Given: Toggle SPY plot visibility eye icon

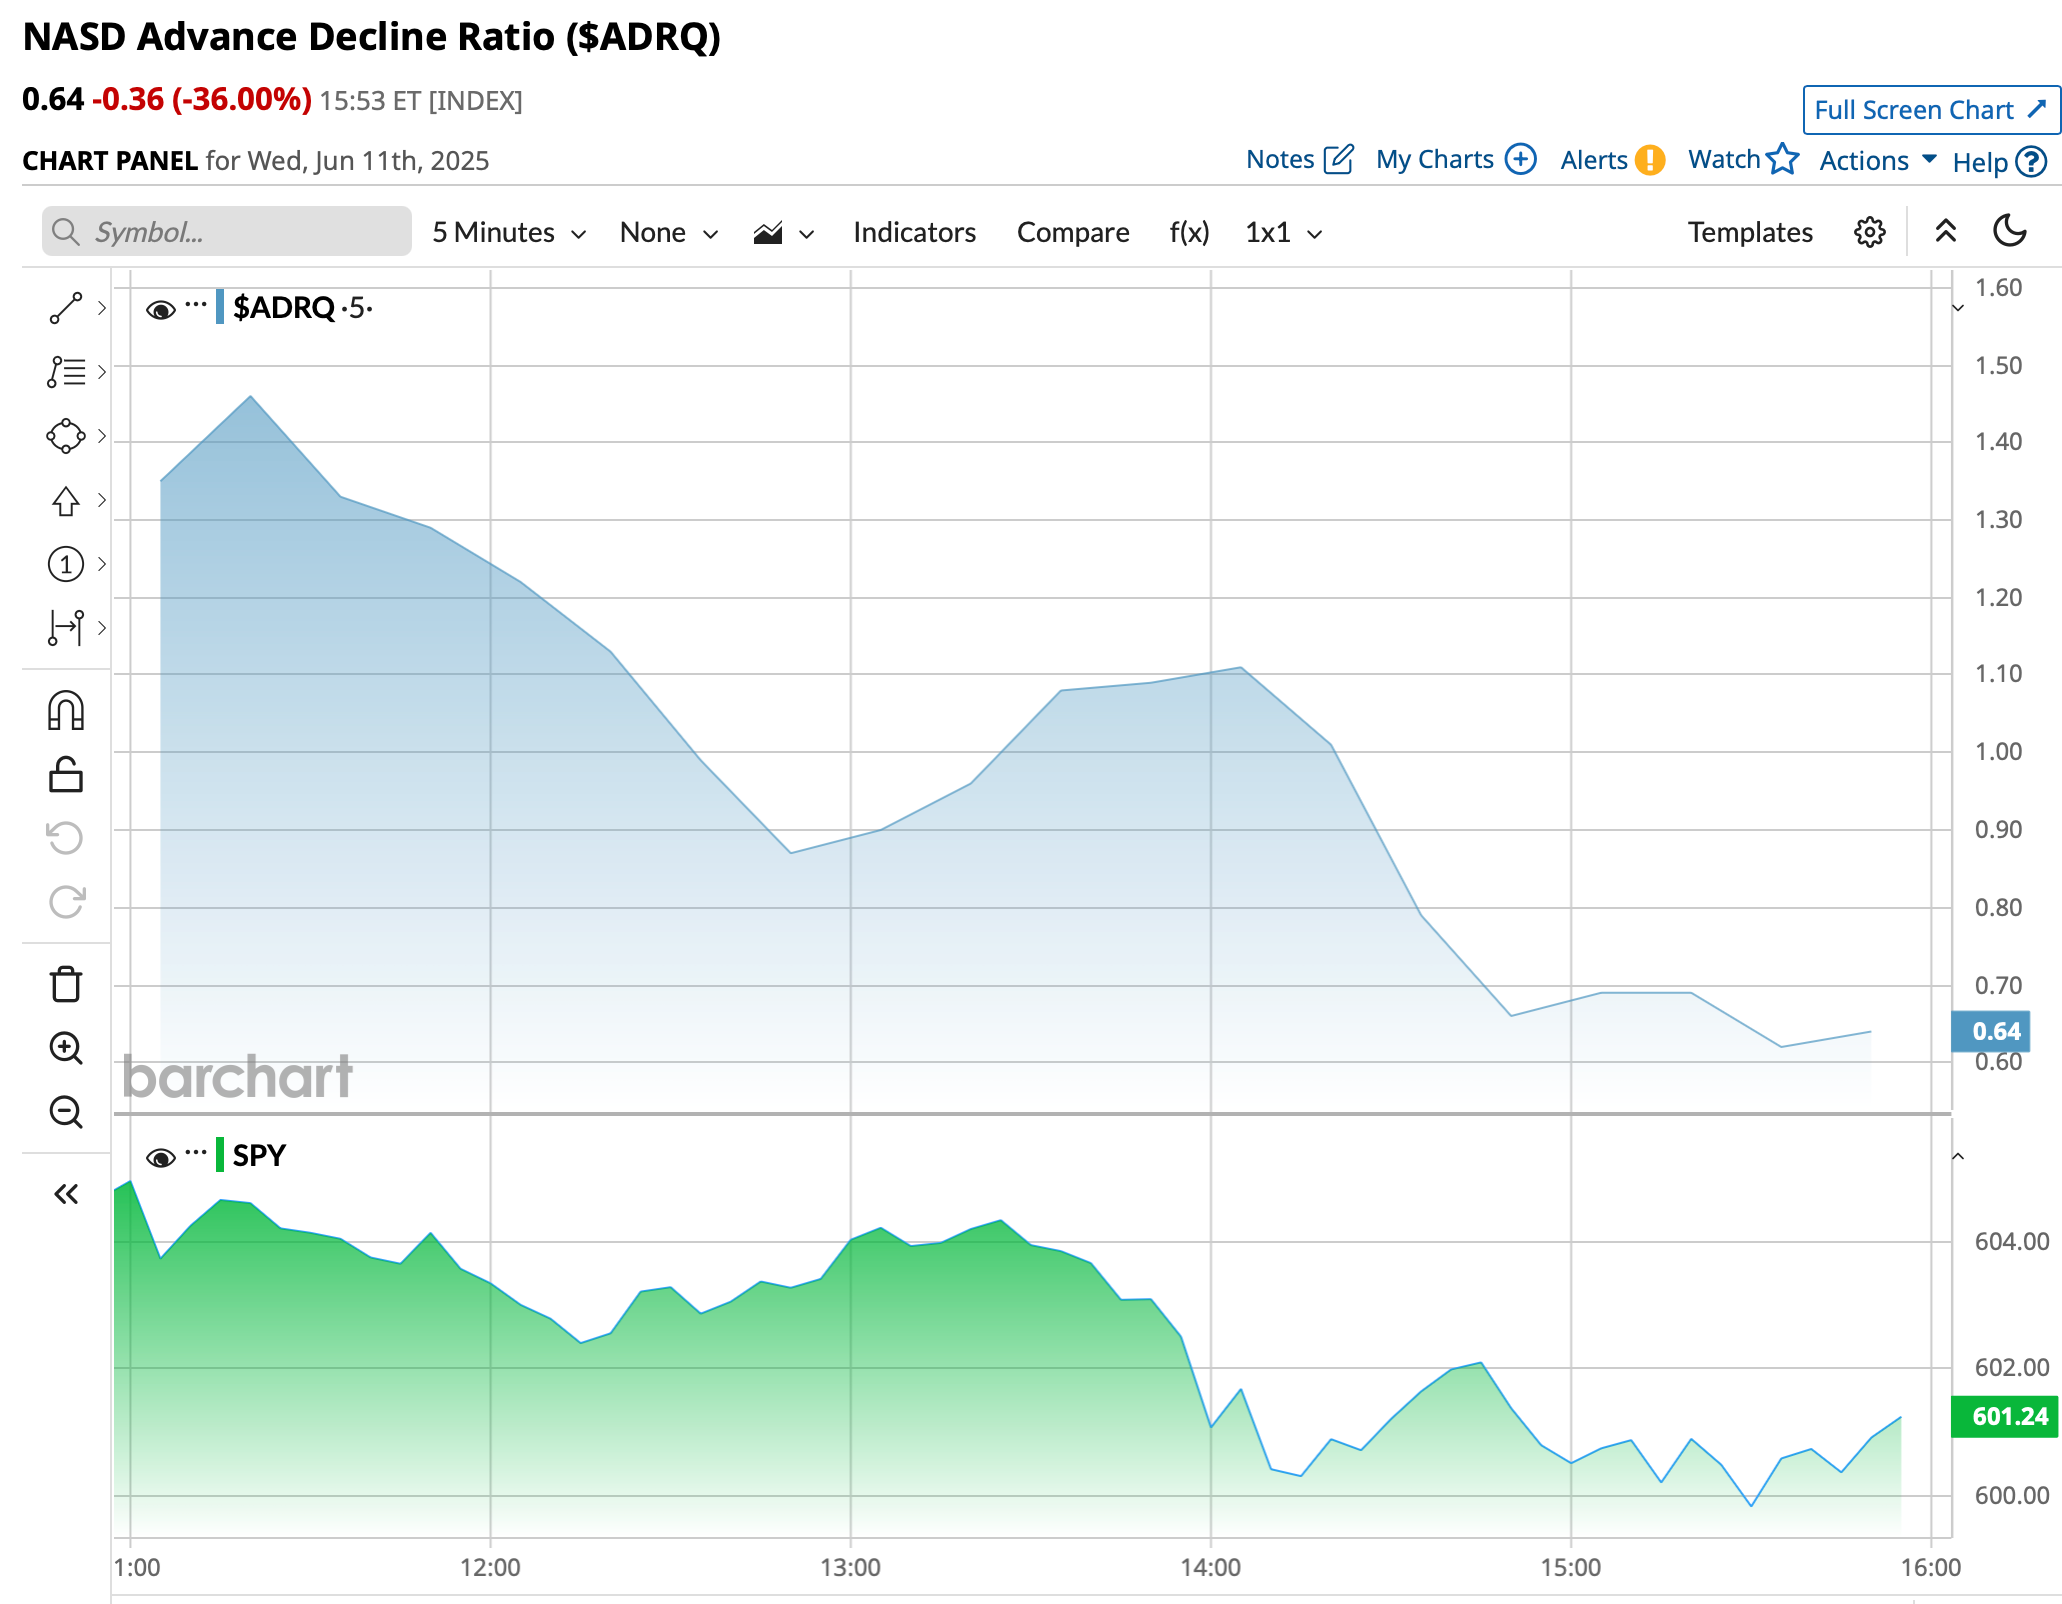Looking at the screenshot, I should coord(160,1157).
